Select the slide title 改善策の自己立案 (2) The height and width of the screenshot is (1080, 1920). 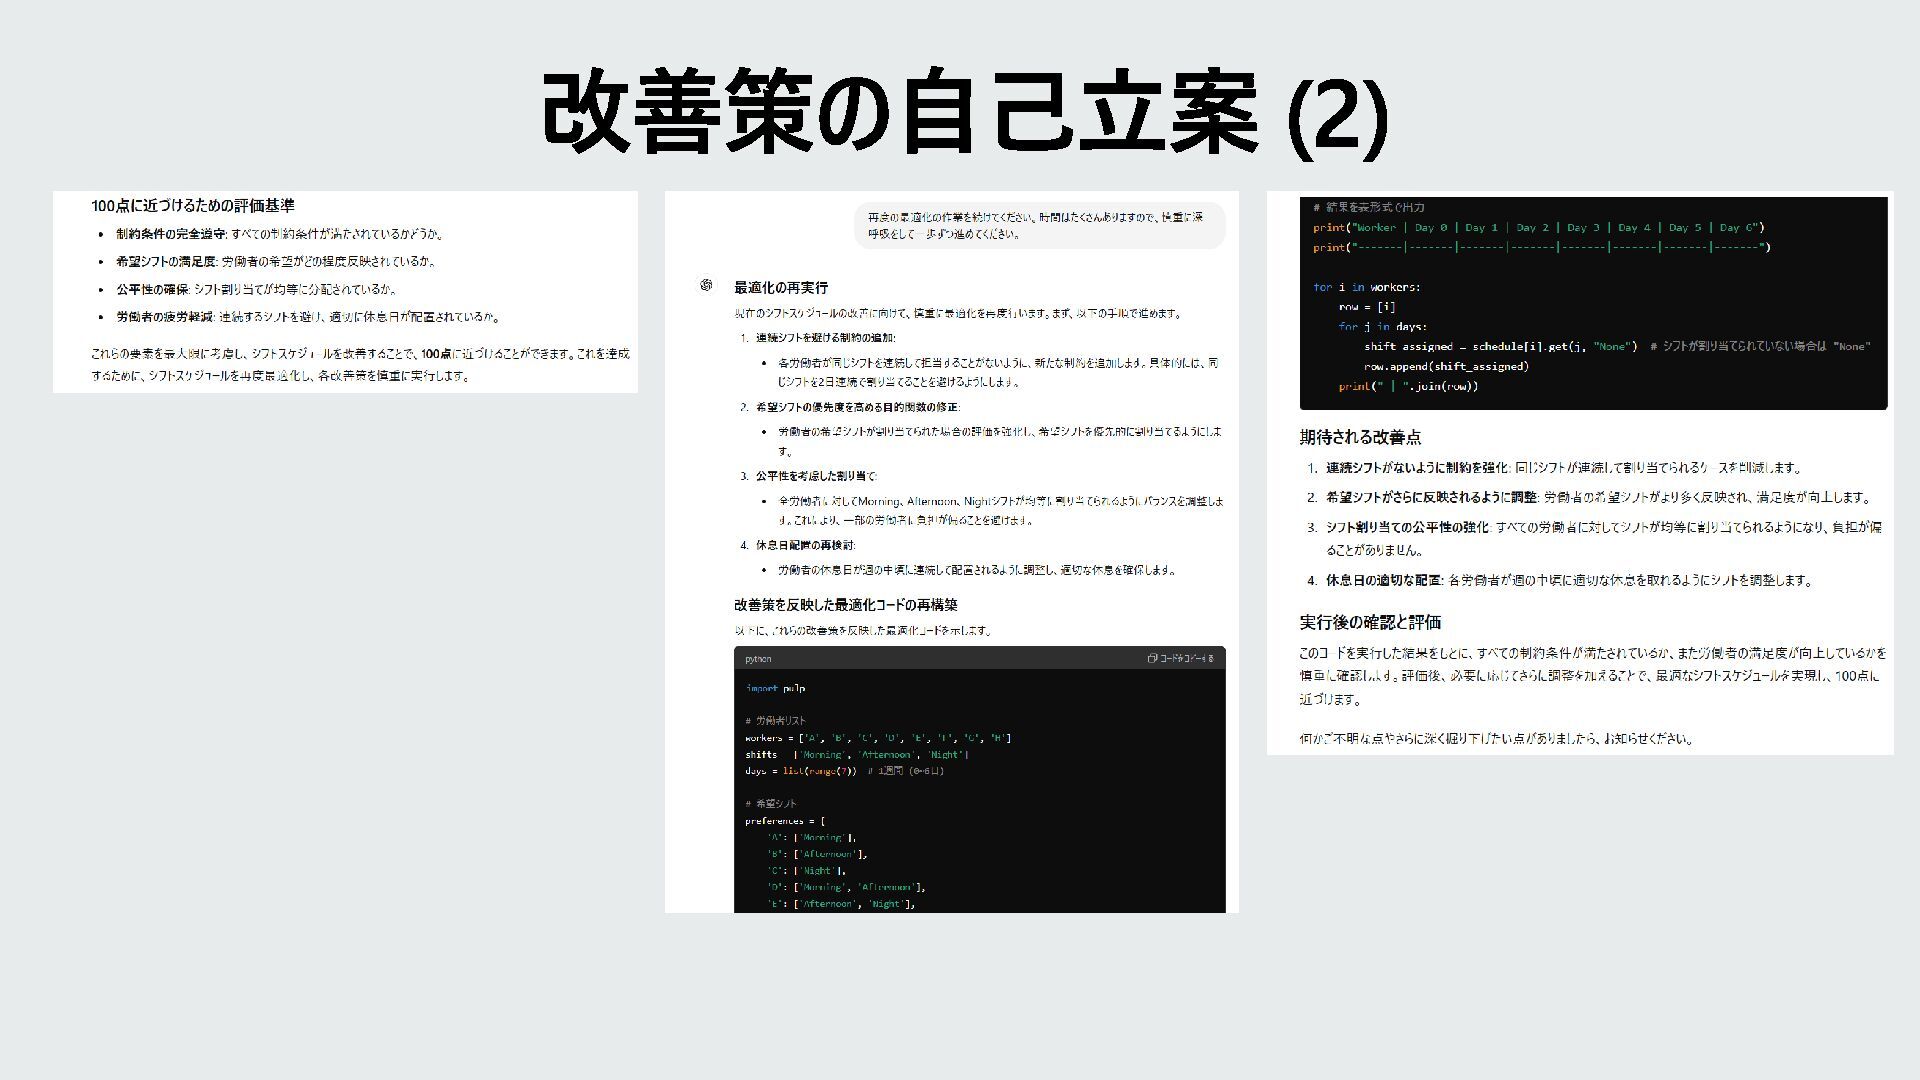(x=964, y=113)
